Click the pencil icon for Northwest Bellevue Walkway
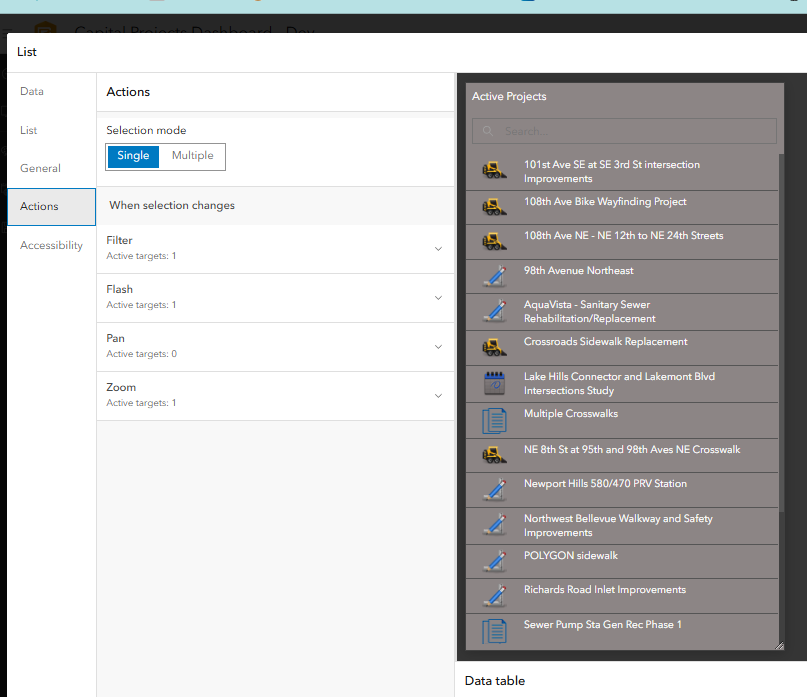This screenshot has width=807, height=697. pyautogui.click(x=495, y=525)
